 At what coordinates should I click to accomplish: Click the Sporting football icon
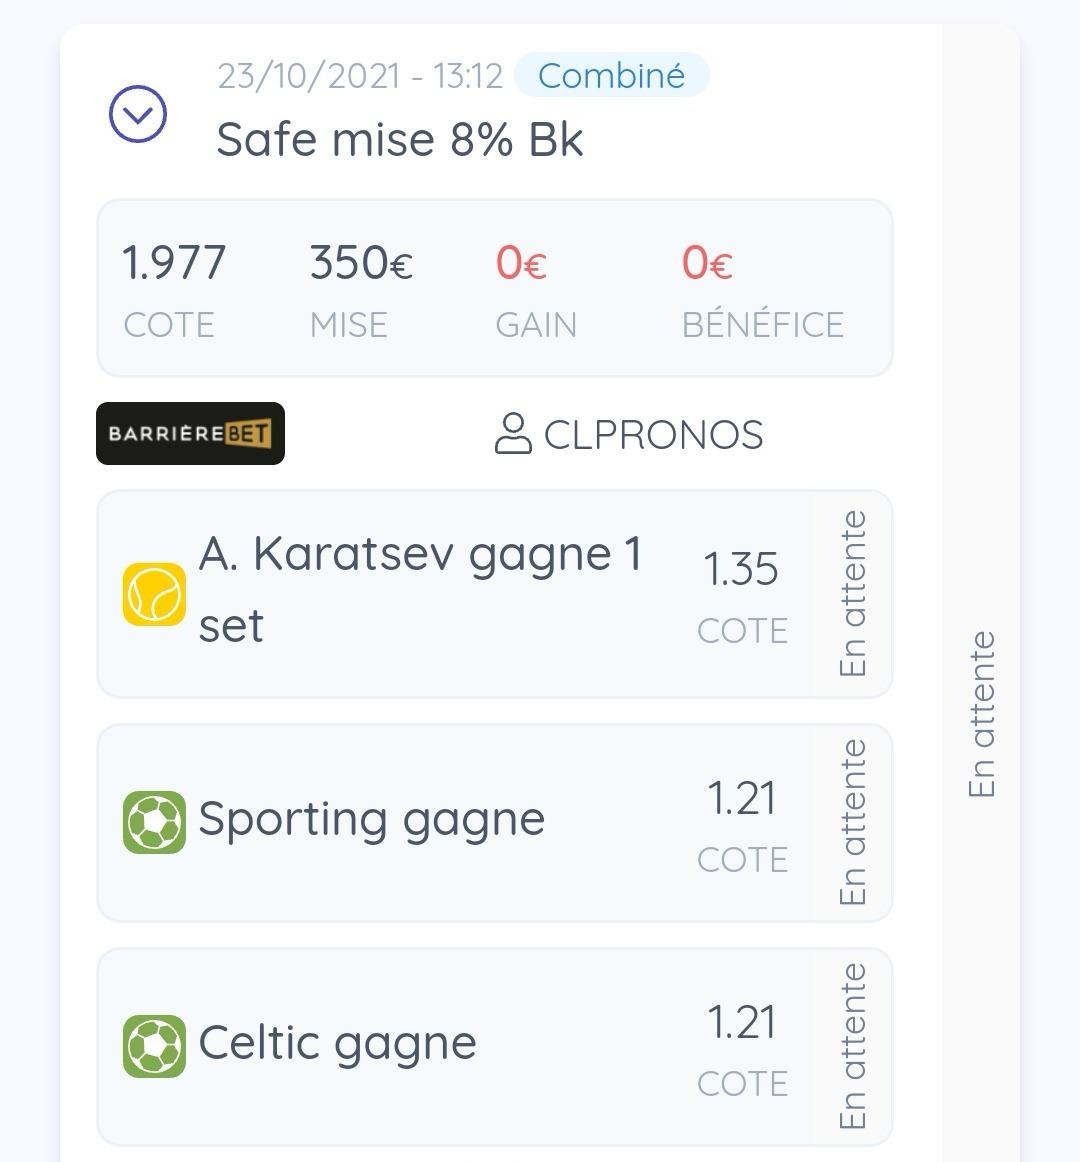154,822
